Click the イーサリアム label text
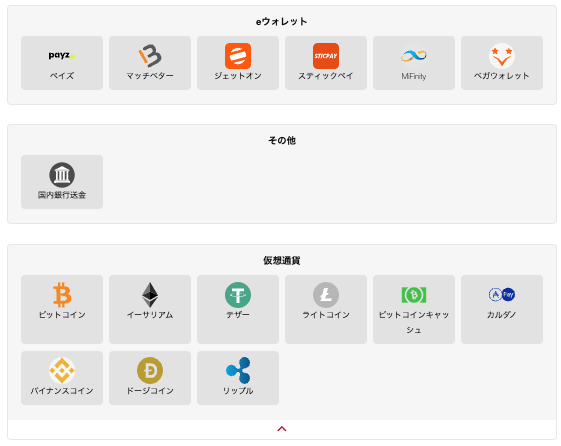 pos(150,315)
